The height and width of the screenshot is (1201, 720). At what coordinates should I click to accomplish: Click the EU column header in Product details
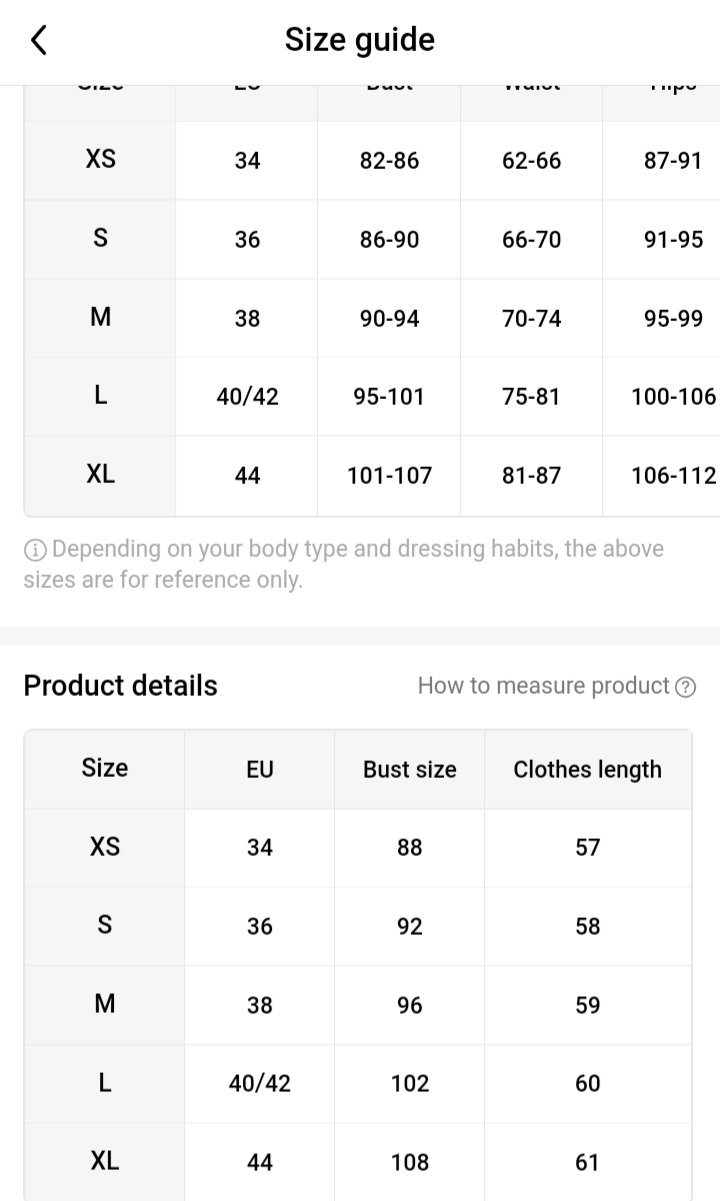click(x=259, y=769)
